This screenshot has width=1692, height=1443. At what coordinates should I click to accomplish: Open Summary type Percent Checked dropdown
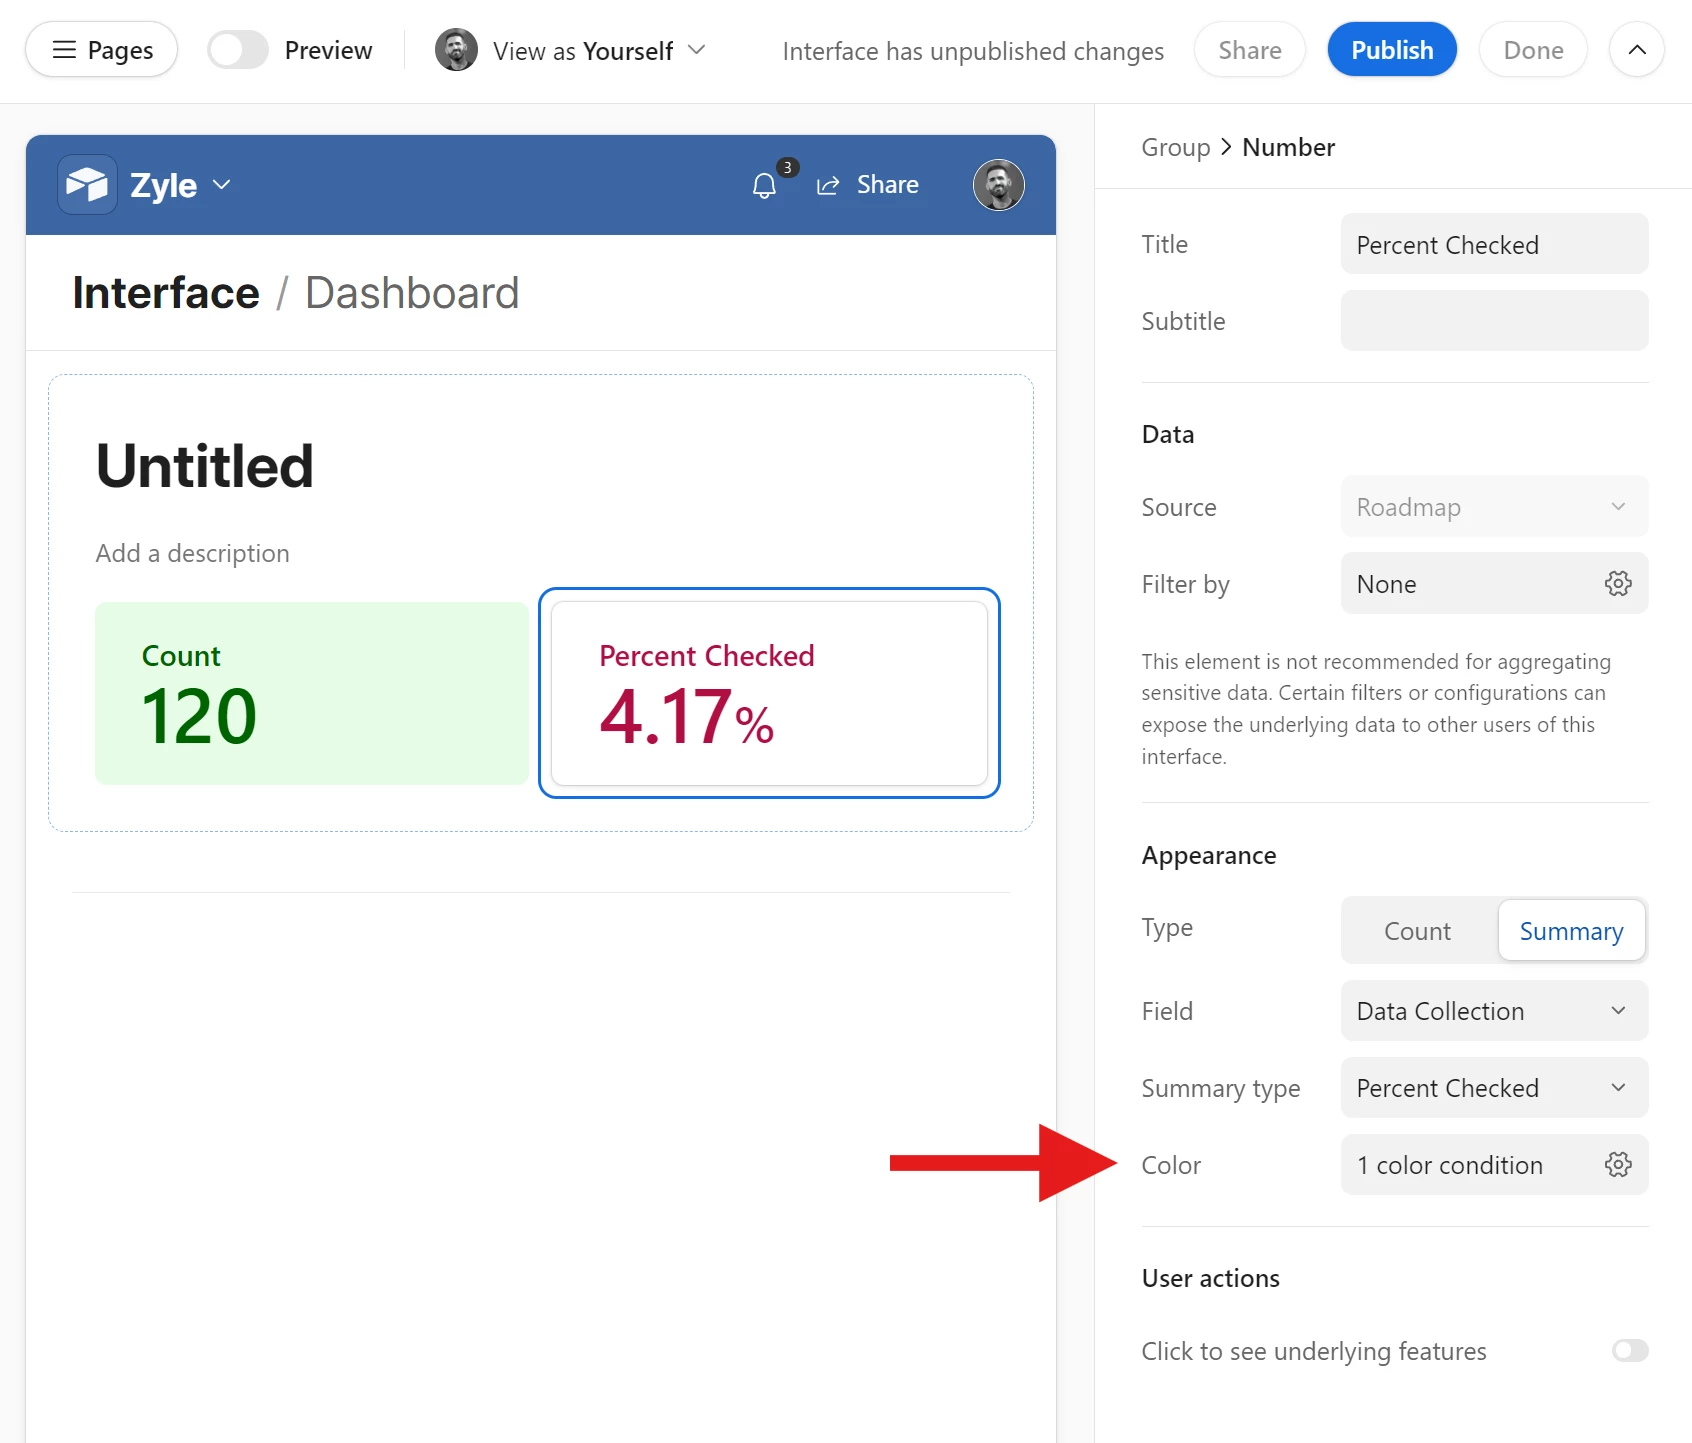[1494, 1088]
